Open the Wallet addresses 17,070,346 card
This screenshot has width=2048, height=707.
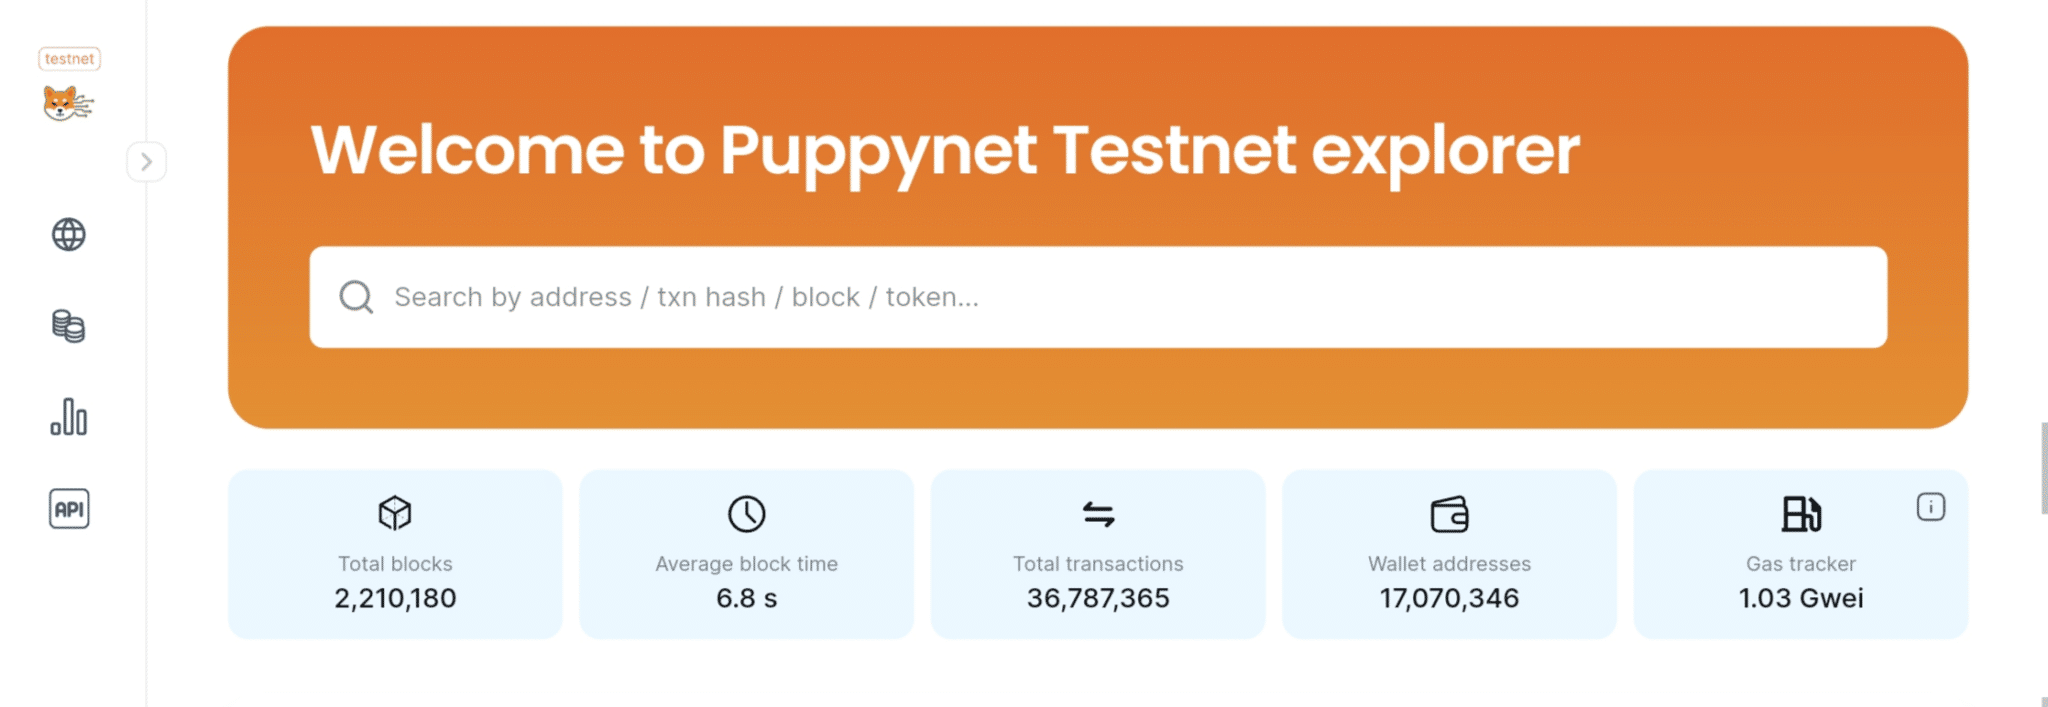point(1450,554)
